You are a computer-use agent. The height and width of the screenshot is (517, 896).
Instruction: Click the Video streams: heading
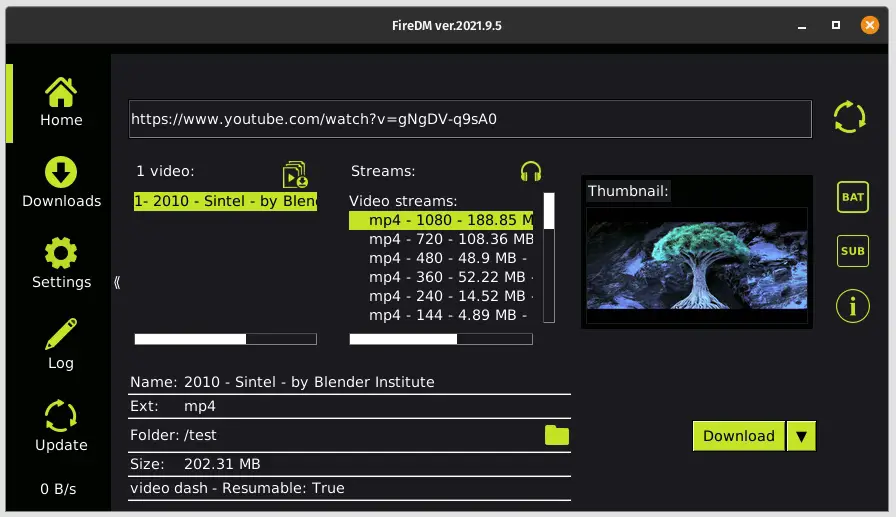point(403,201)
